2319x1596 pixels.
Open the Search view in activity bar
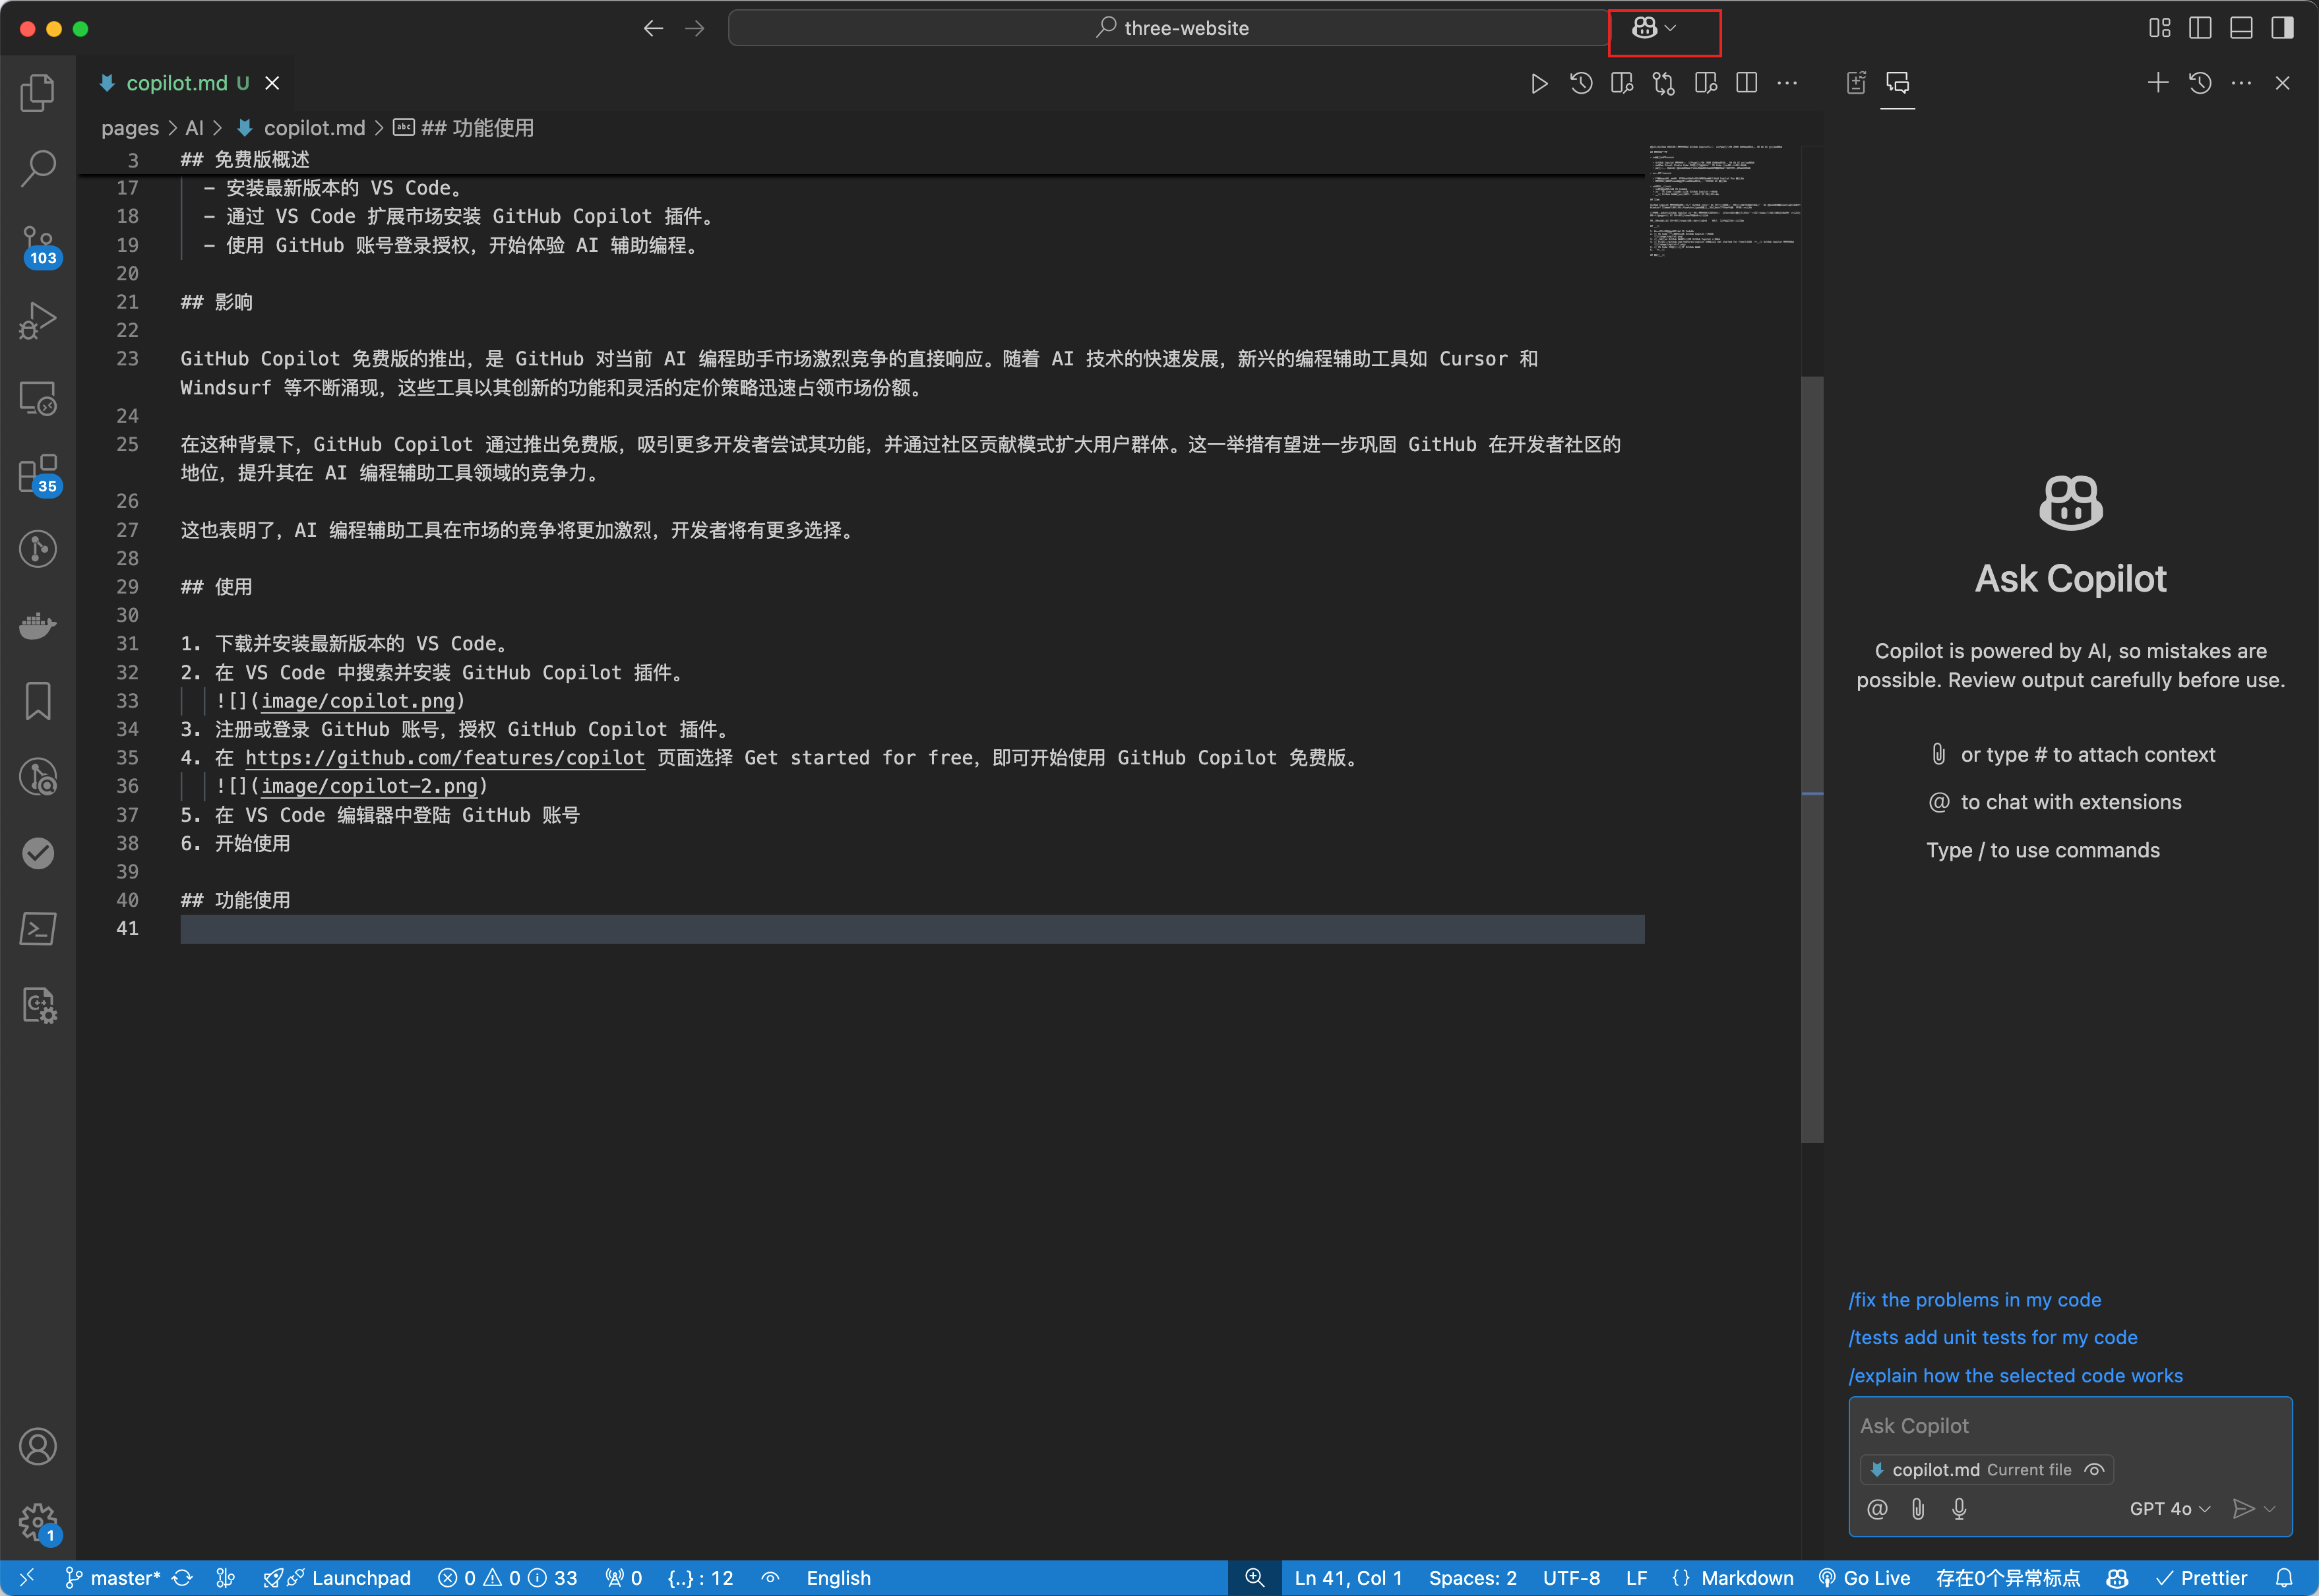[x=38, y=168]
